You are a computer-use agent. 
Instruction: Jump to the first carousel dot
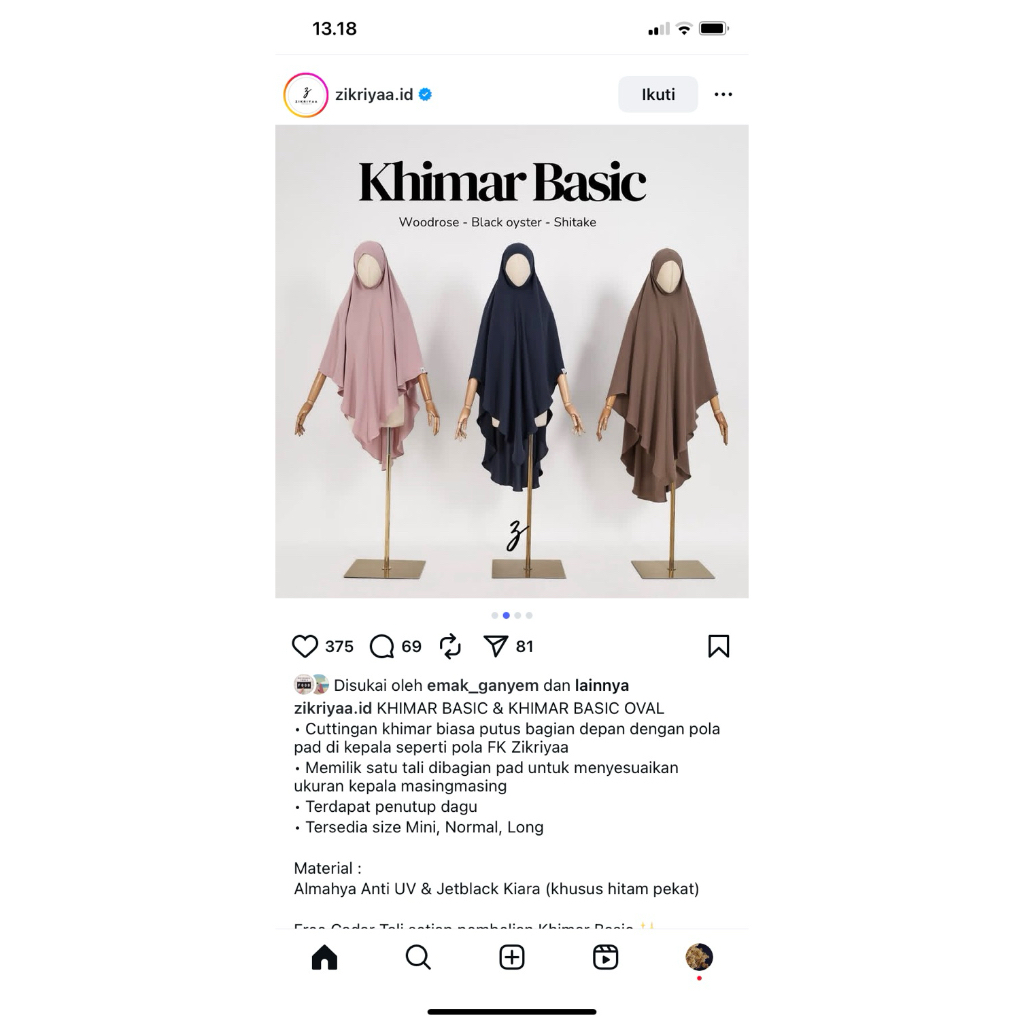(x=494, y=615)
